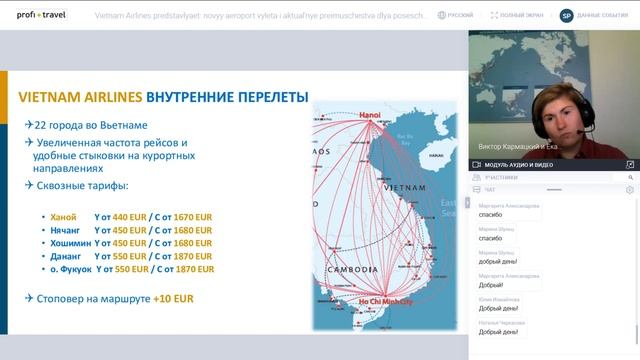The width and height of the screenshot is (640, 360).
Task: Click the SP avatar circle
Action: (566, 16)
